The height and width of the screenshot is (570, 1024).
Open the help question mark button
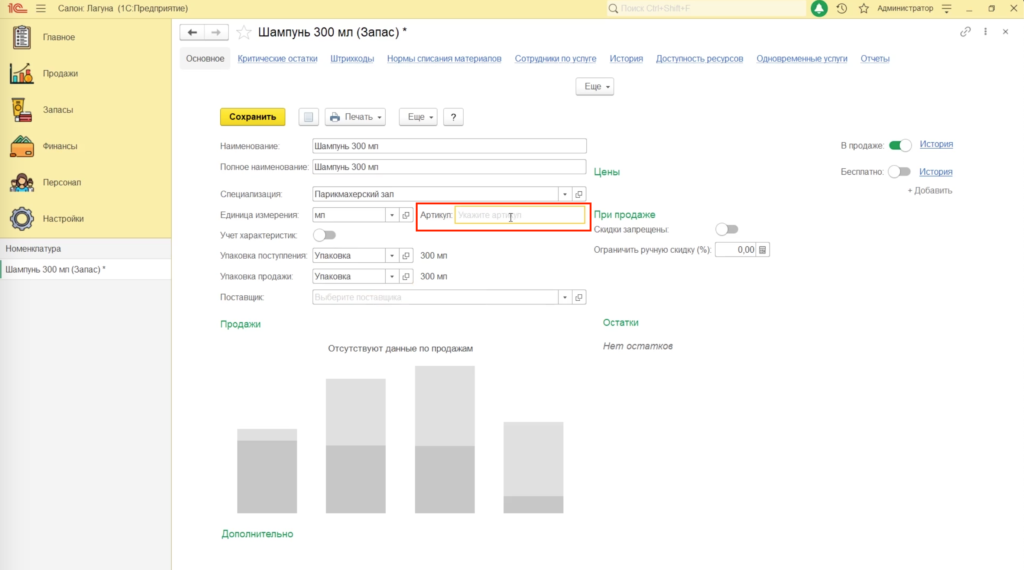(x=453, y=117)
